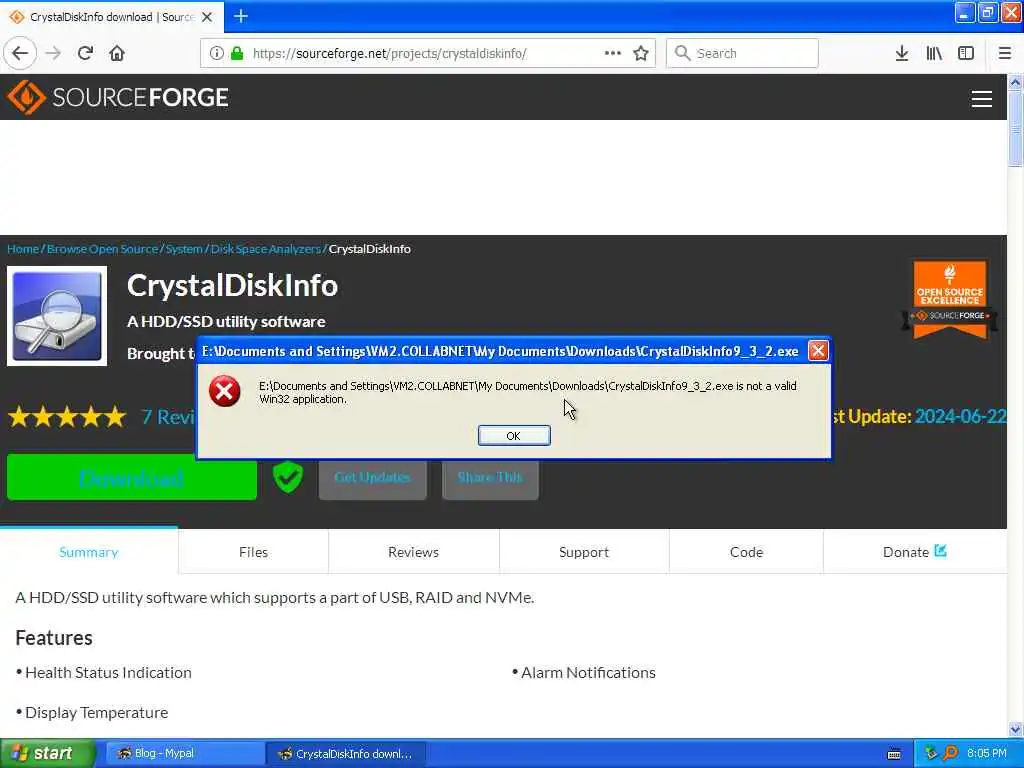Click the last update date 2024-06-22
1024x768 pixels.
coord(960,417)
